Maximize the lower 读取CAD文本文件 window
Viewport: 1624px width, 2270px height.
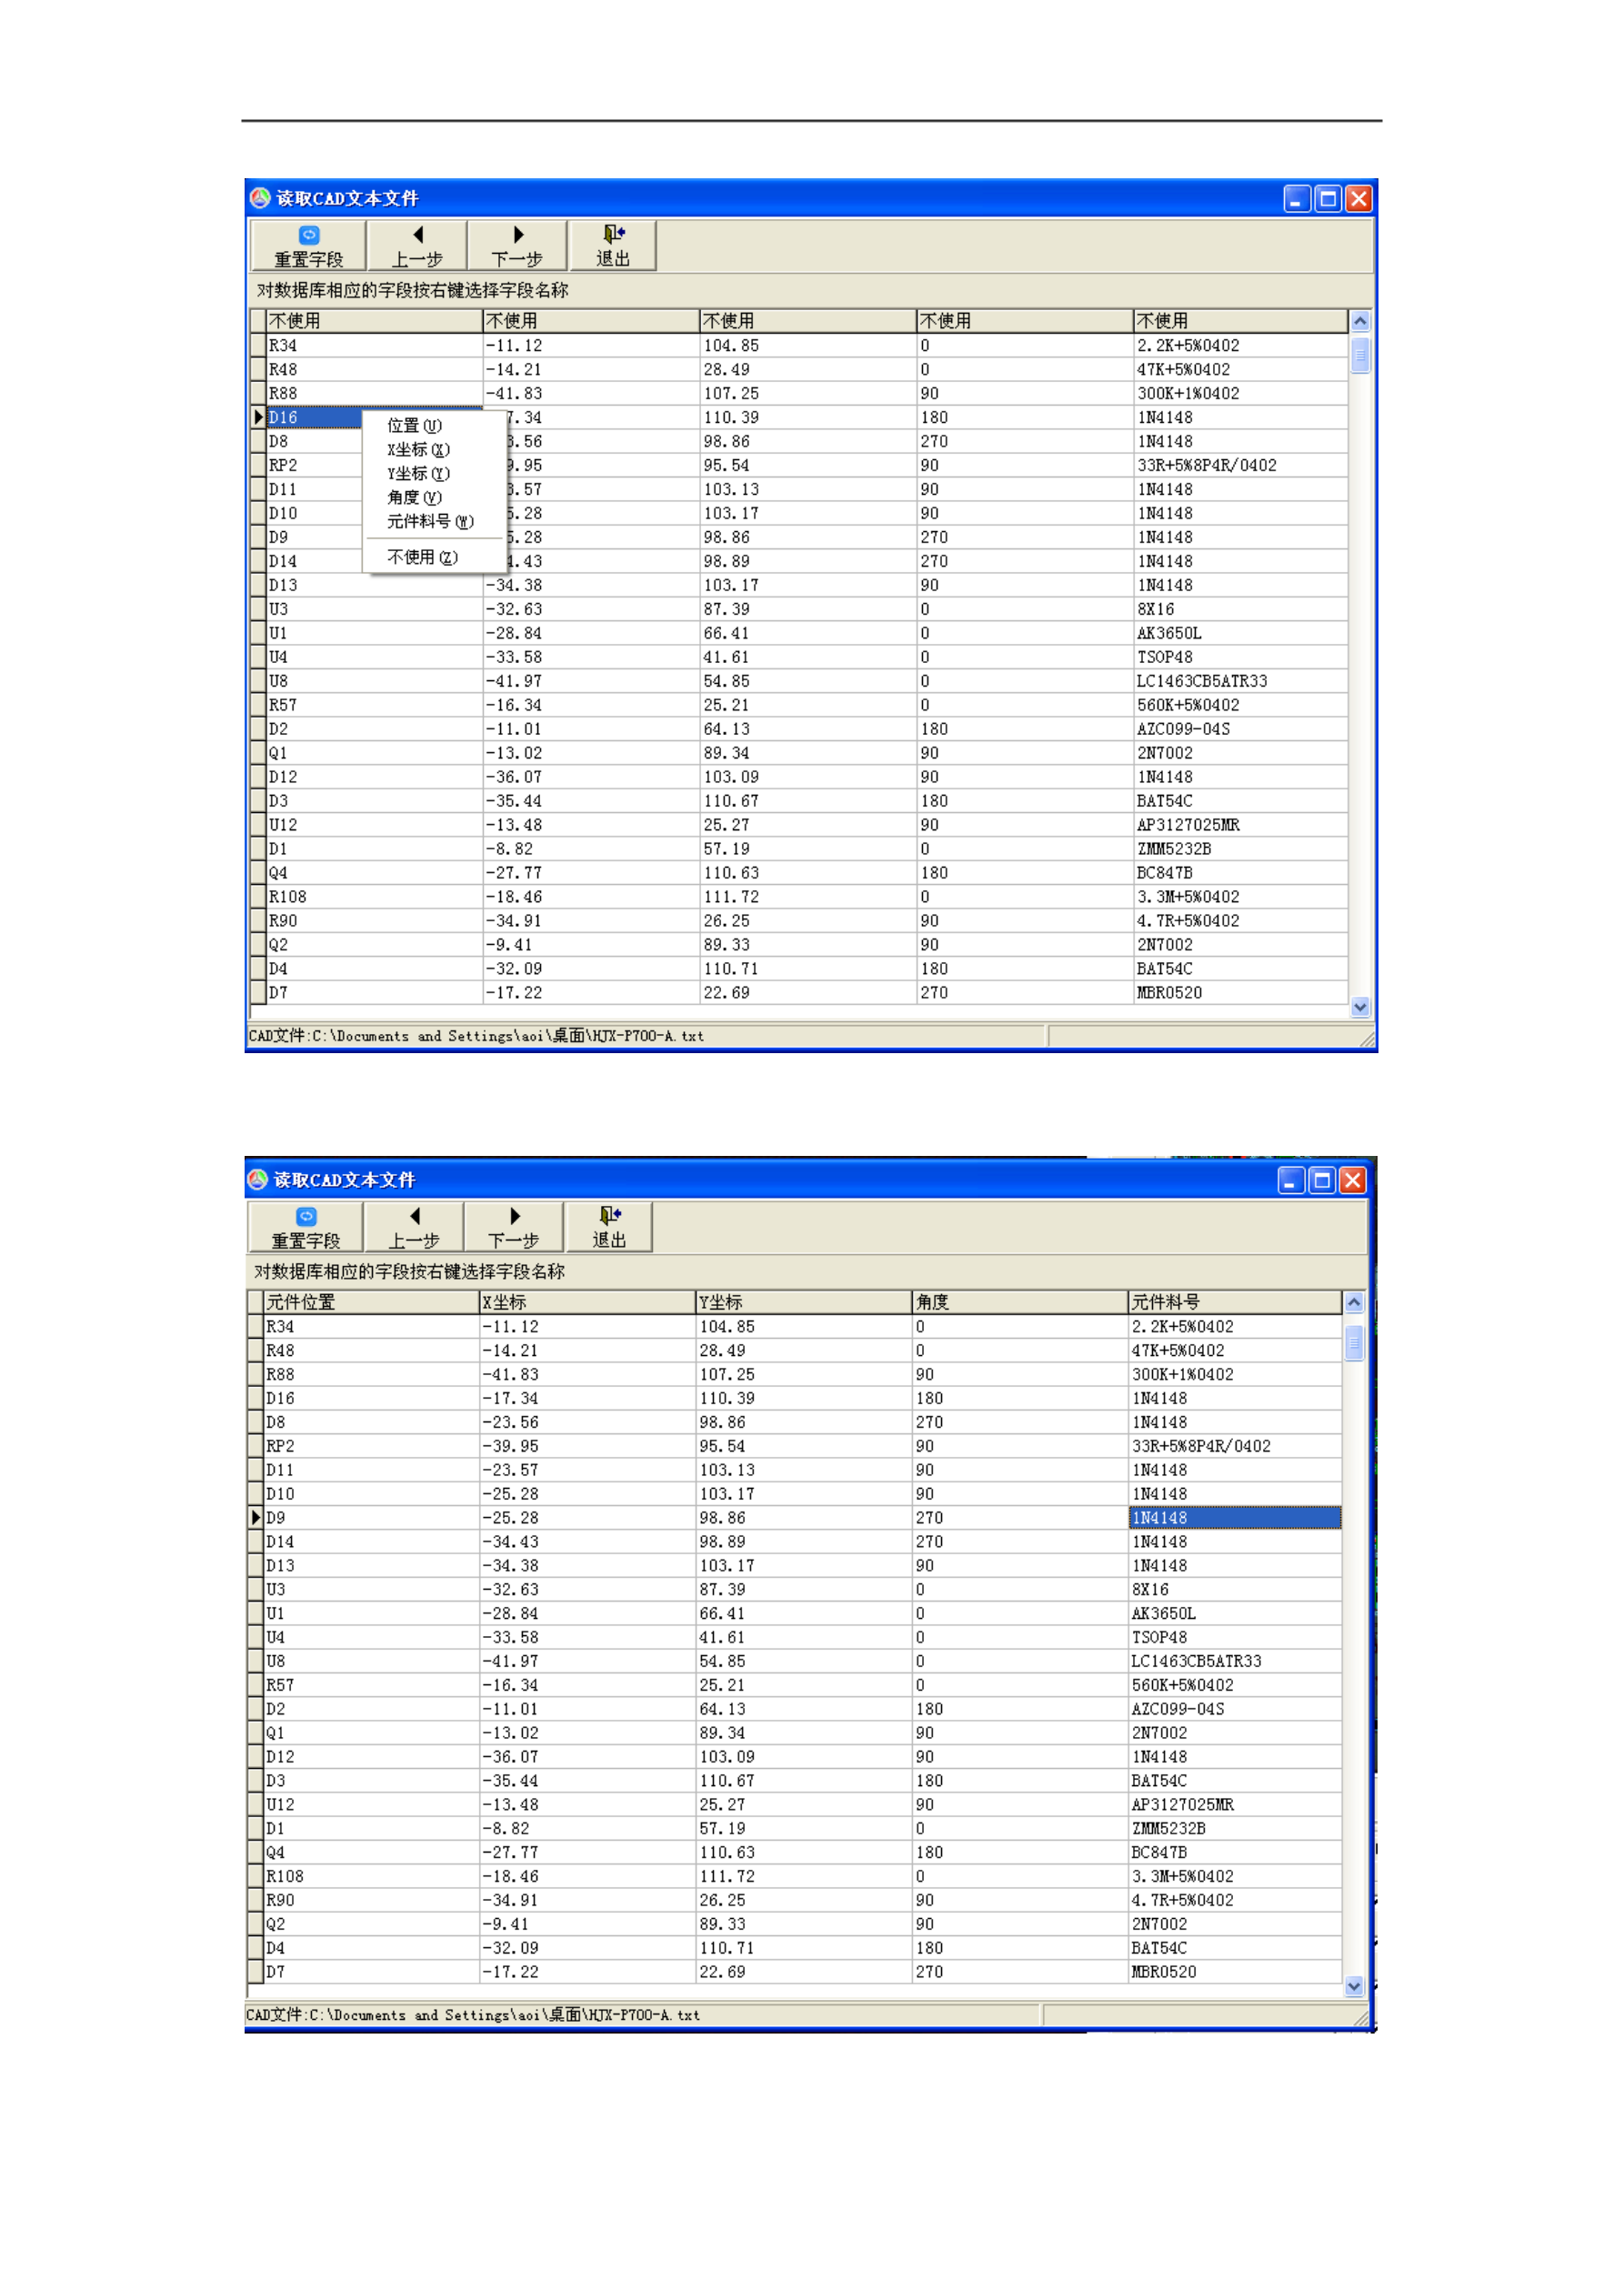click(1322, 1181)
